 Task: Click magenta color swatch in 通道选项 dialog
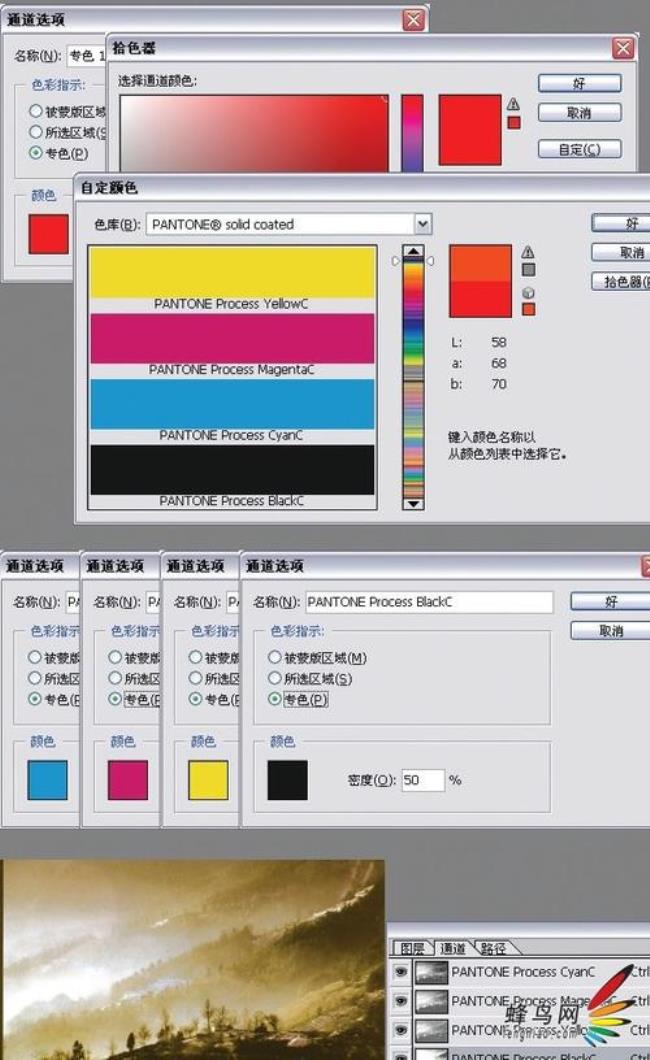(128, 780)
